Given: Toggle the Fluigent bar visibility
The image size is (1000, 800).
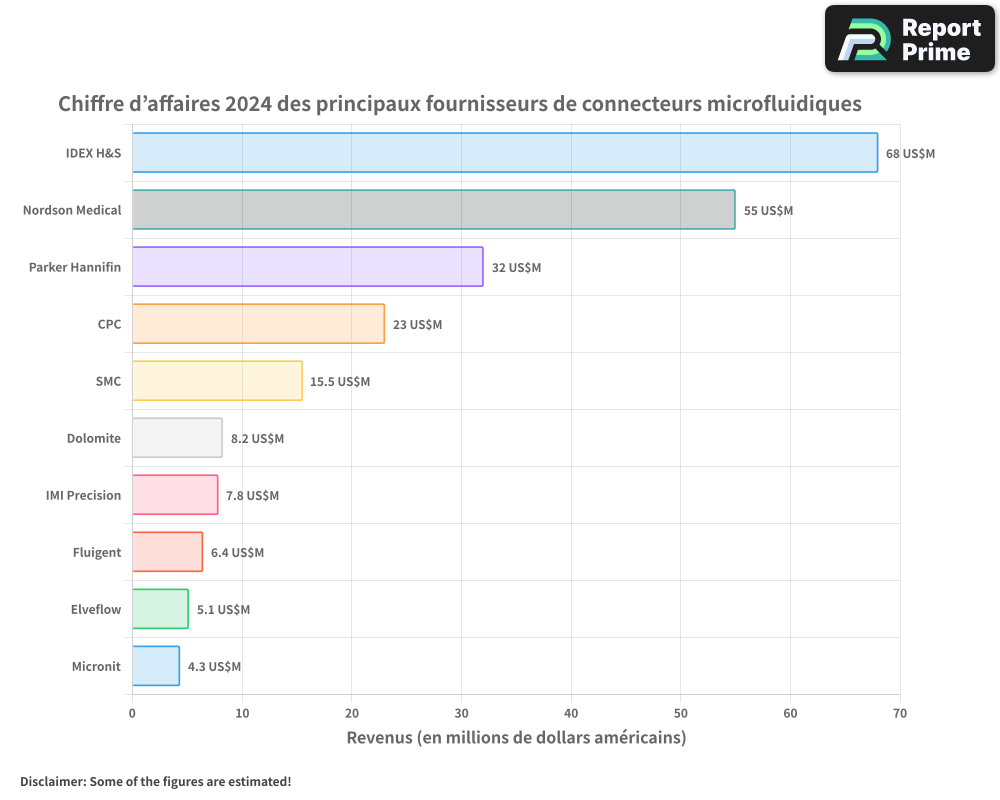Looking at the screenshot, I should point(167,552).
